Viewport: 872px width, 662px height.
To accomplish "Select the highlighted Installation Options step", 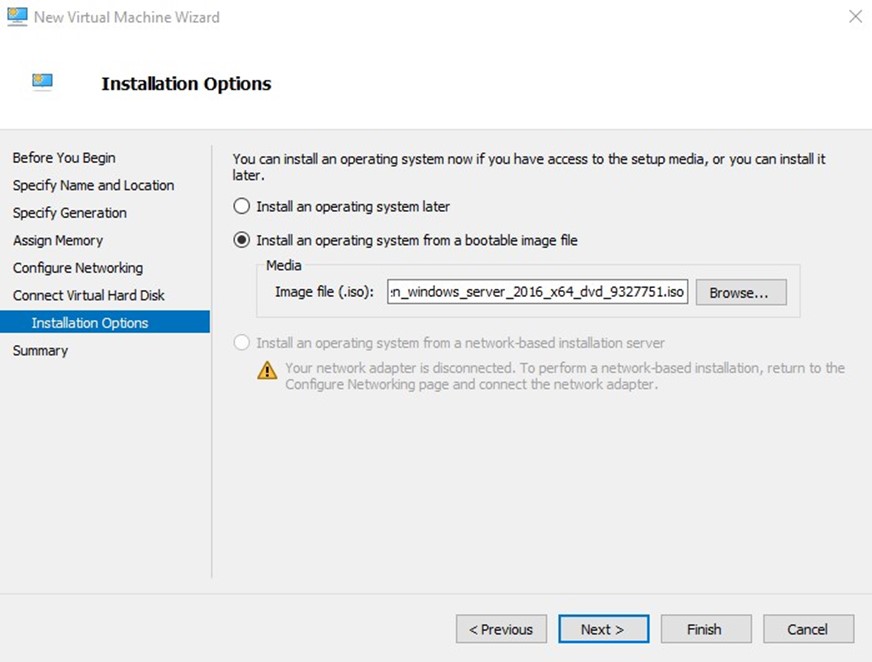I will (90, 323).
